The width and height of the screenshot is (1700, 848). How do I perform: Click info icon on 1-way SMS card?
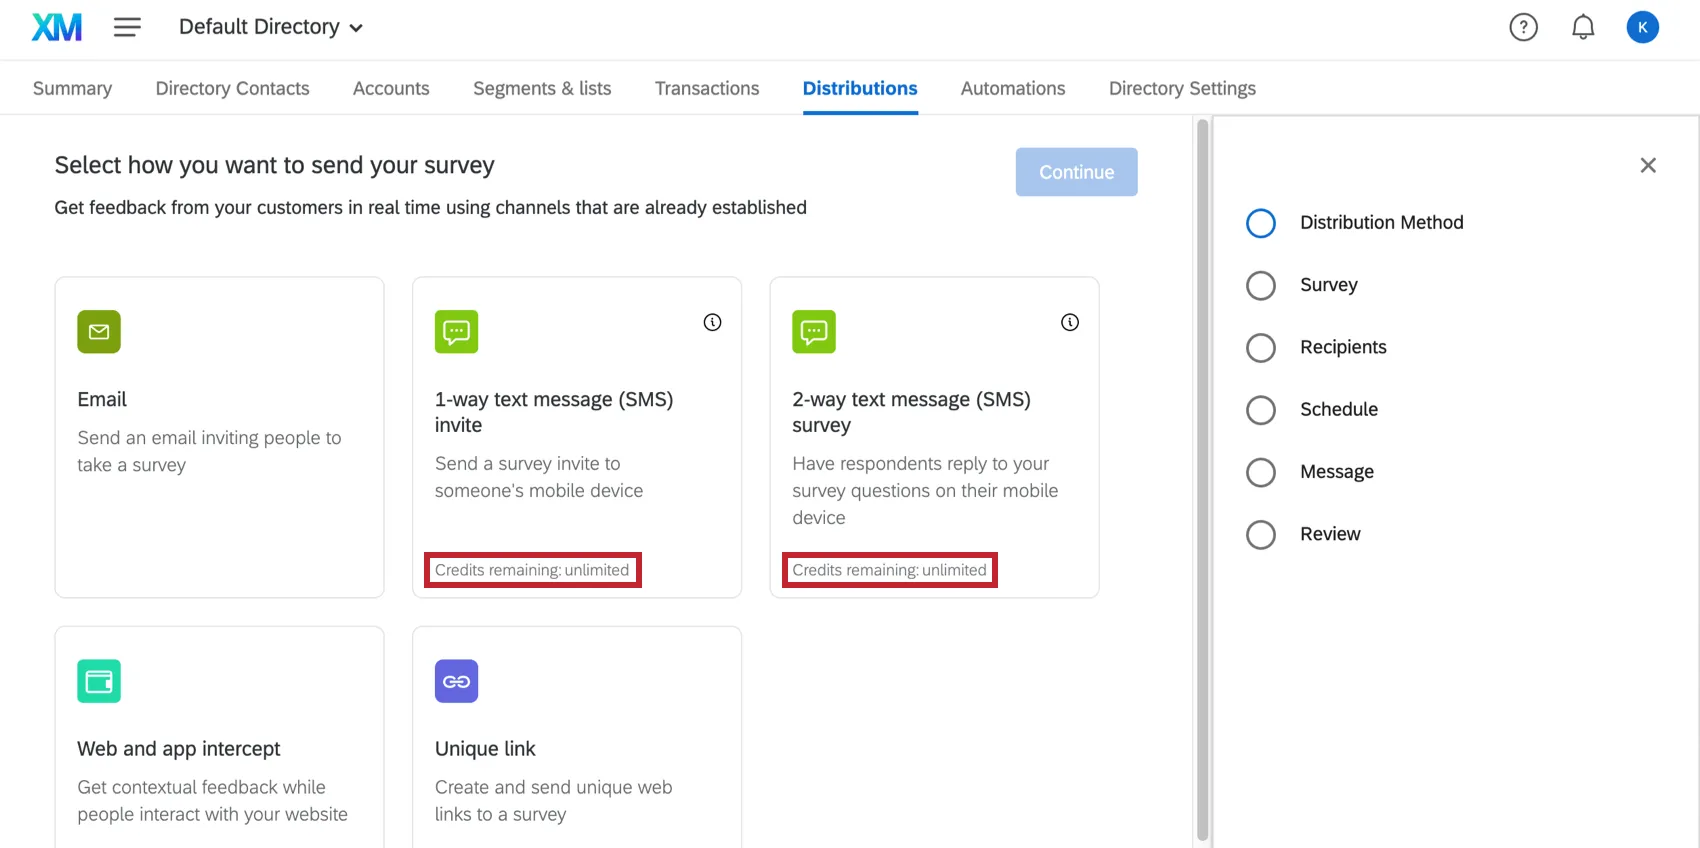[x=712, y=322]
